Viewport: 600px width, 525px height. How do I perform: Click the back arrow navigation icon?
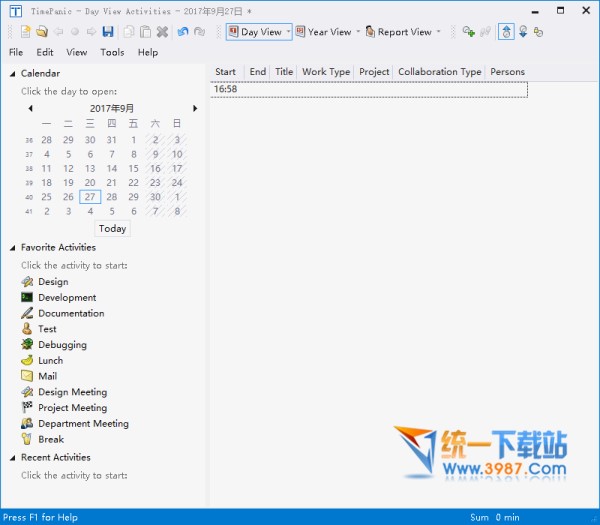[58, 32]
